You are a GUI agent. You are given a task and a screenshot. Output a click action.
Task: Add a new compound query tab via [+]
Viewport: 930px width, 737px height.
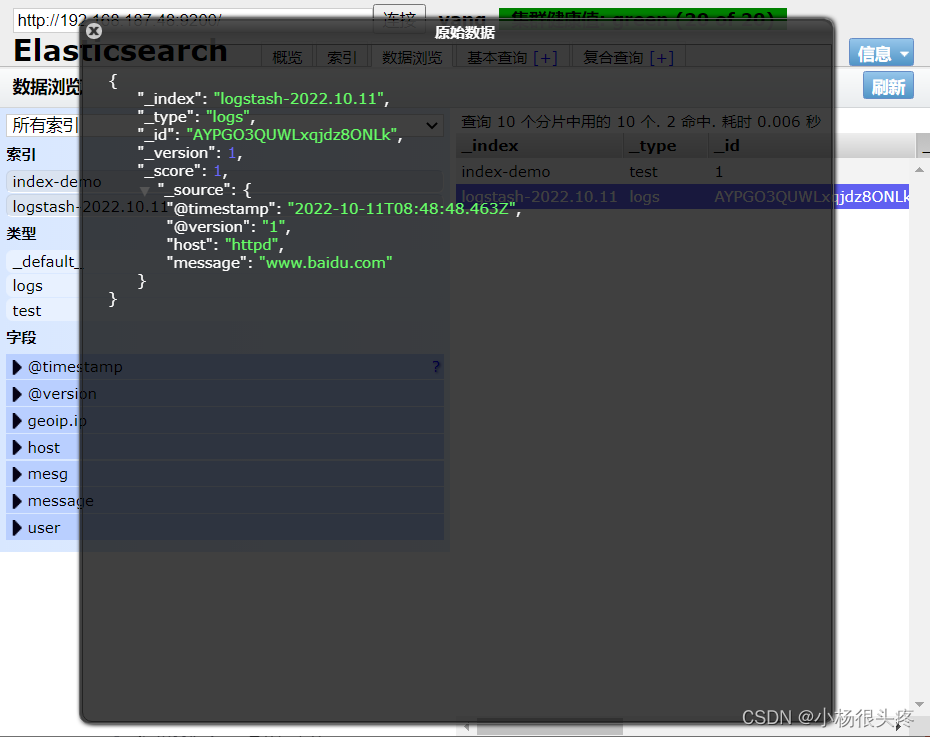[661, 58]
